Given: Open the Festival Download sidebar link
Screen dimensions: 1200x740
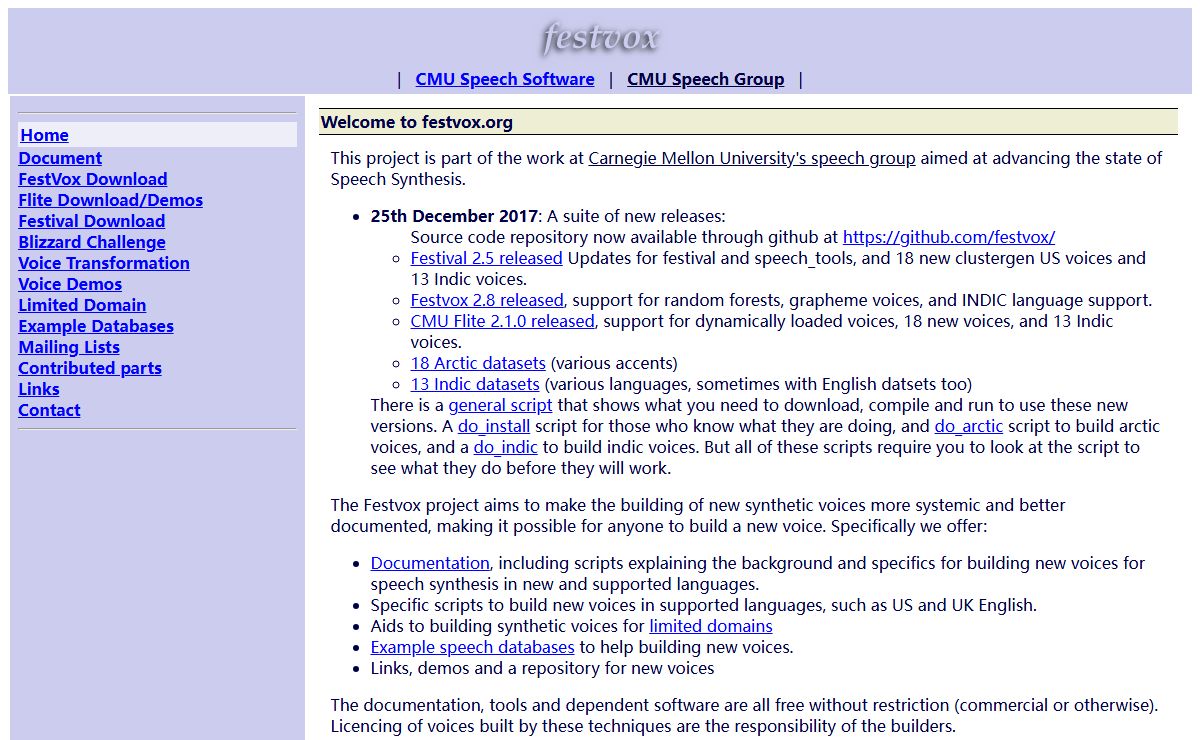Looking at the screenshot, I should click(91, 221).
